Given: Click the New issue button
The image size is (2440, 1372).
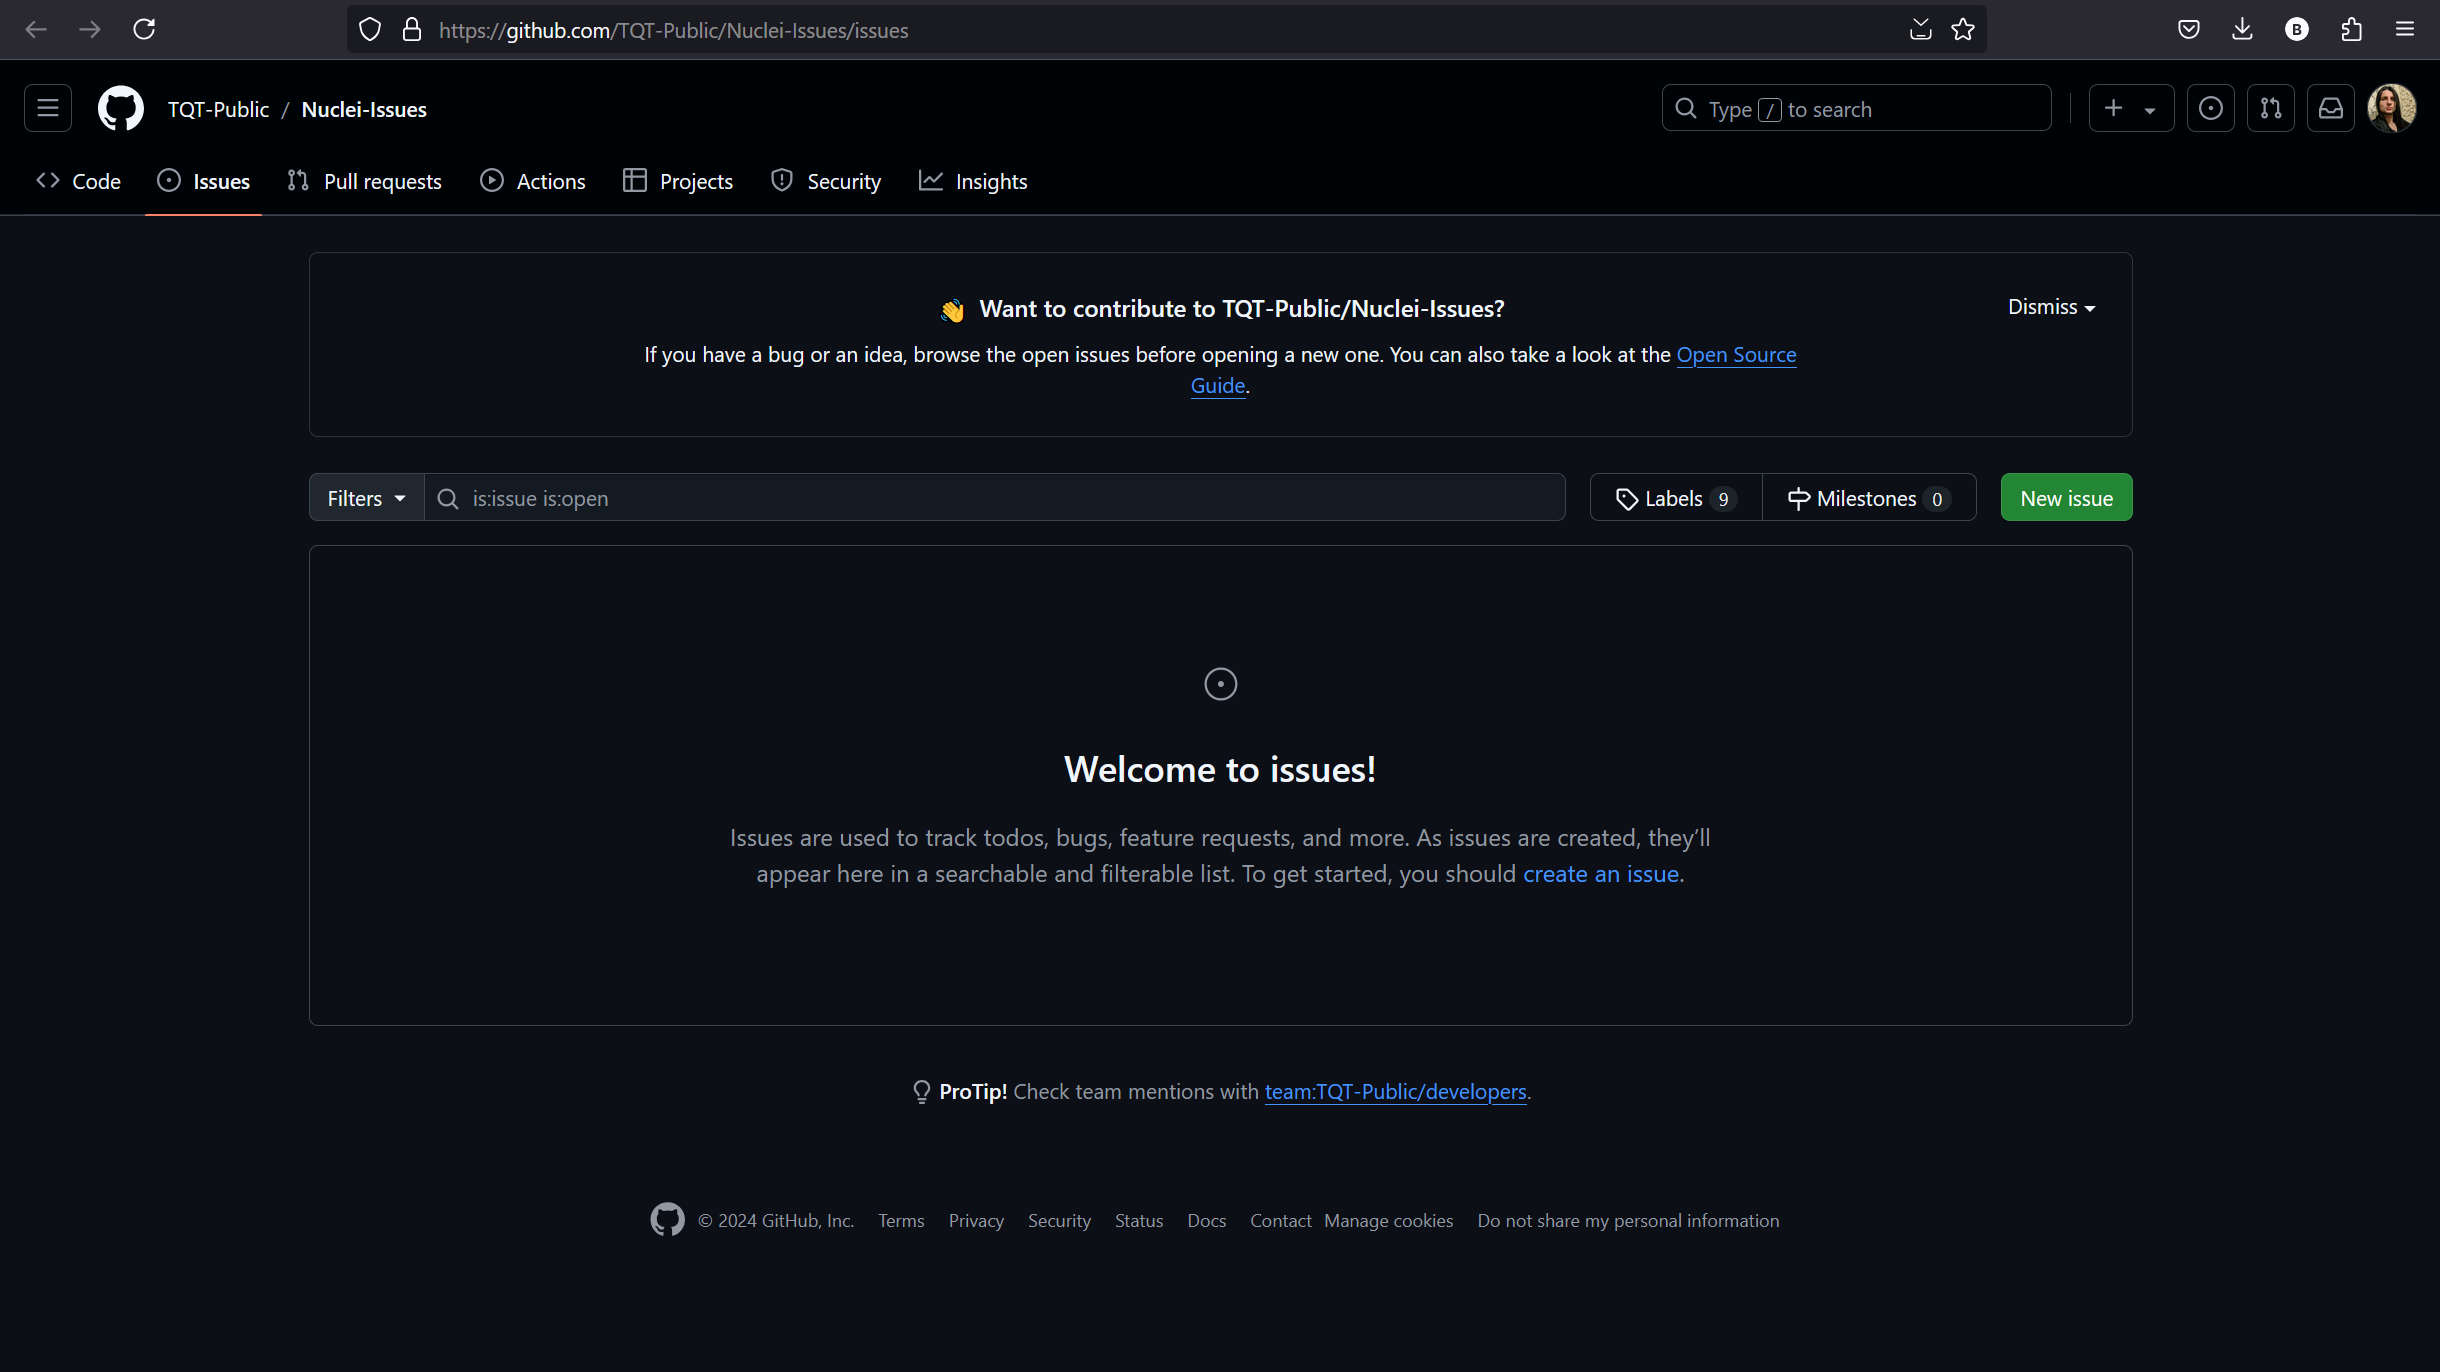Looking at the screenshot, I should coord(2066,498).
